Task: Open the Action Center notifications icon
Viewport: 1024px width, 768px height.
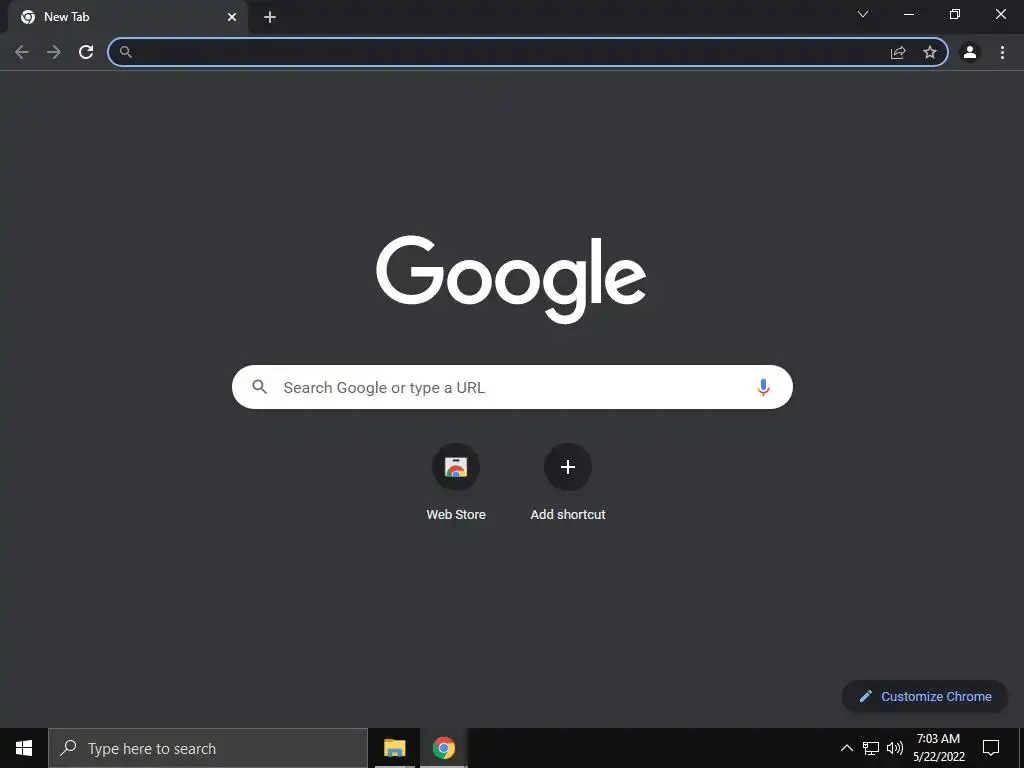Action: [x=991, y=748]
